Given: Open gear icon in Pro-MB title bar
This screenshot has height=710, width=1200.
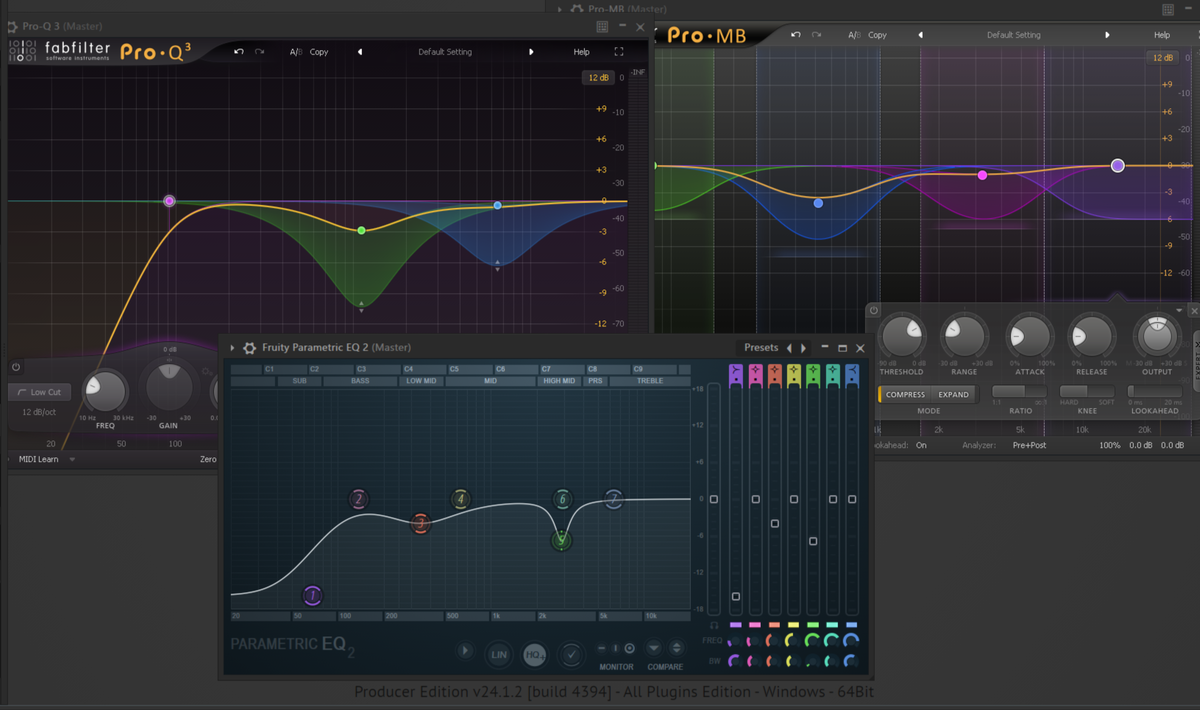Looking at the screenshot, I should point(577,9).
